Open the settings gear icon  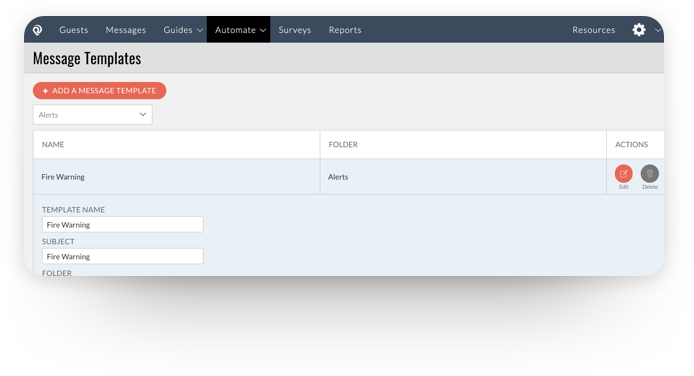639,30
